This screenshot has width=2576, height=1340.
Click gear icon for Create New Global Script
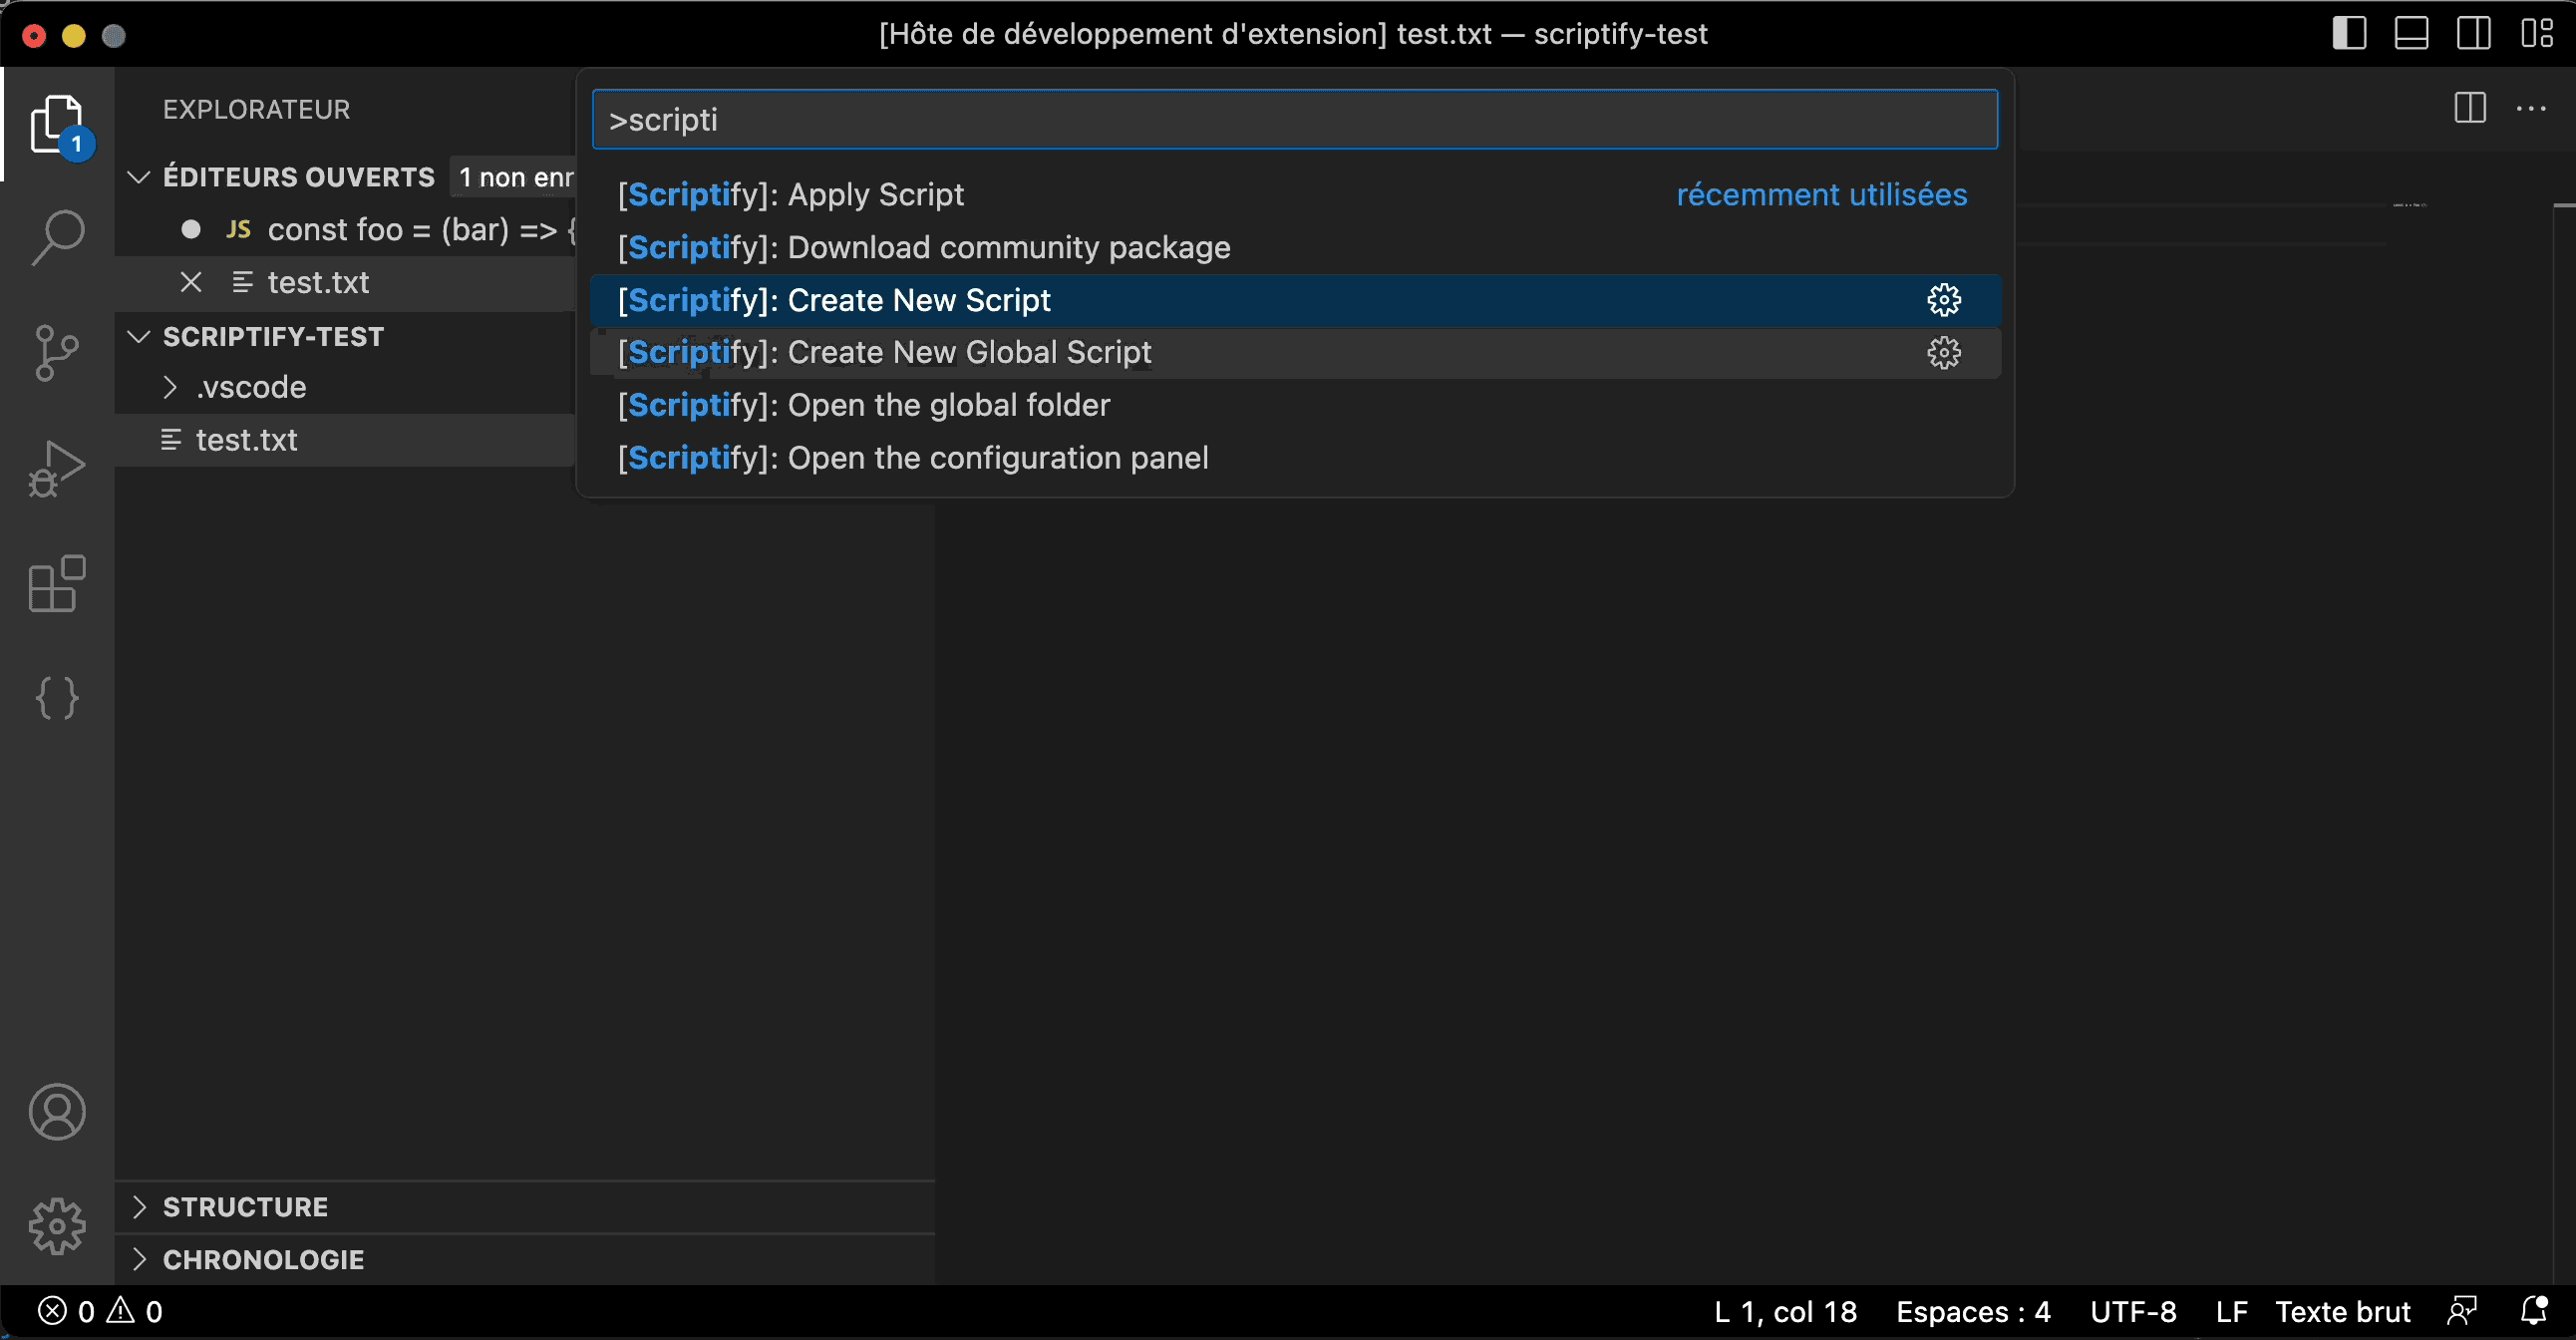click(x=1944, y=353)
